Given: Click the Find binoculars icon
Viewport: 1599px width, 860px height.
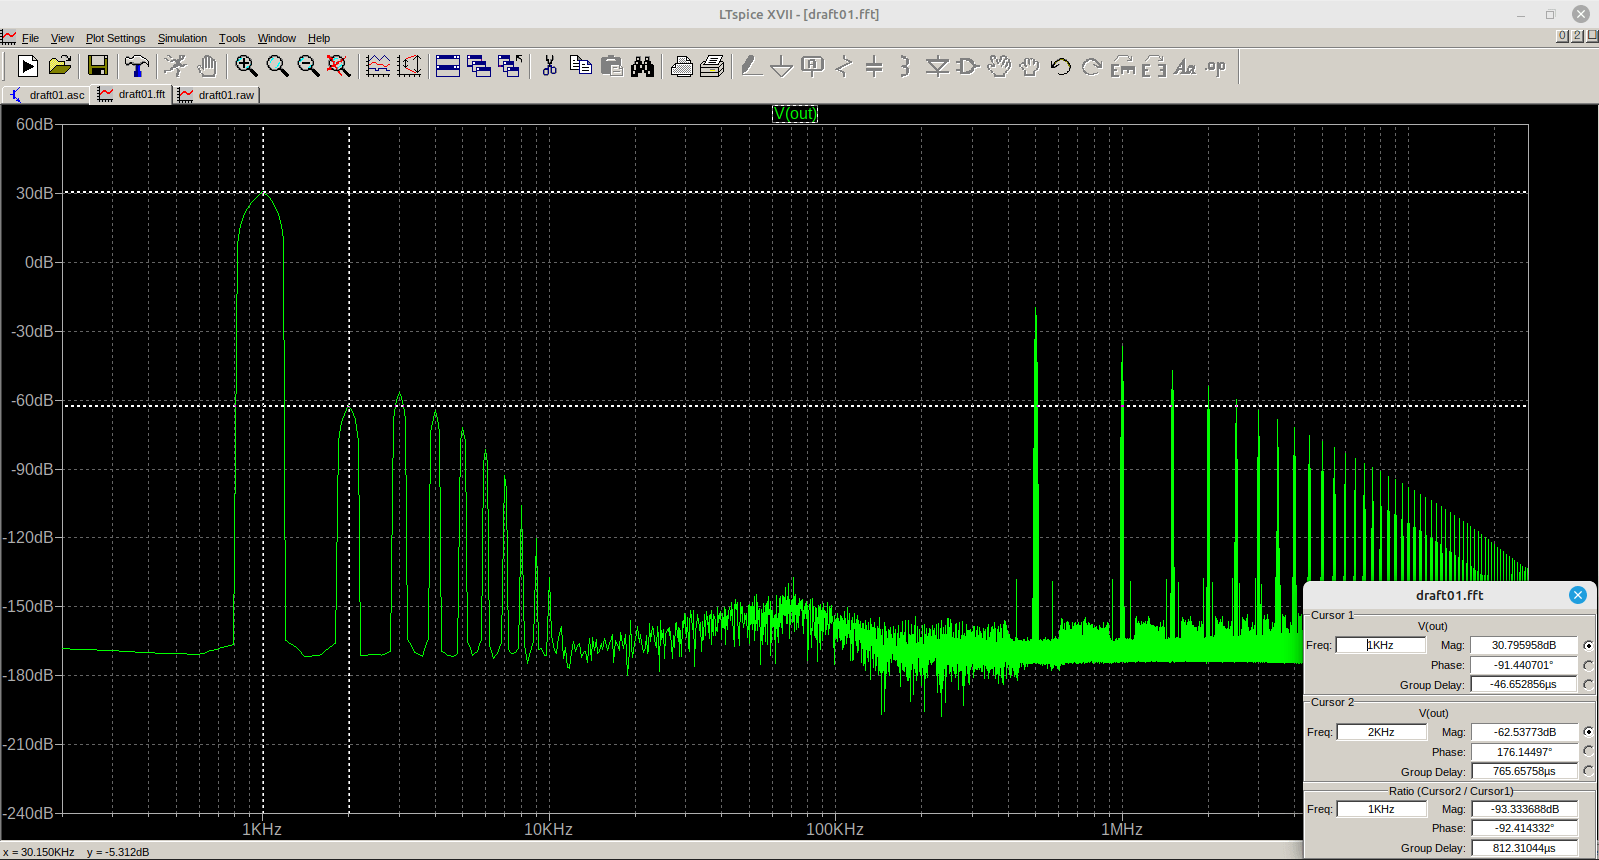Looking at the screenshot, I should point(642,66).
